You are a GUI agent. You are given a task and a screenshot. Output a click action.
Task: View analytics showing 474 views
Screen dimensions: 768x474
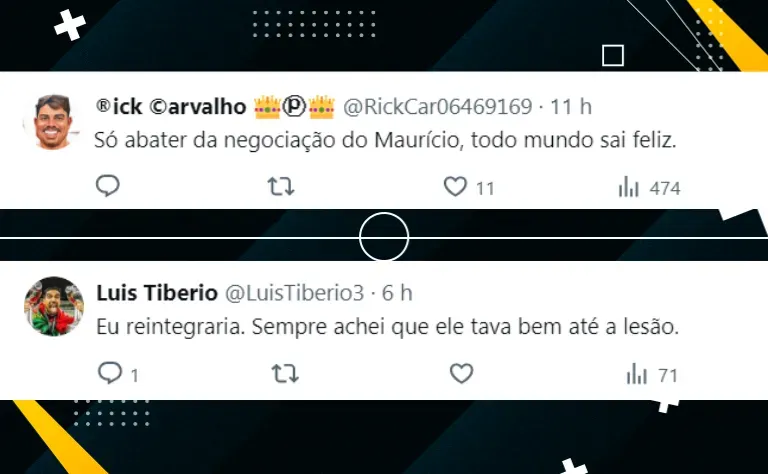click(649, 188)
